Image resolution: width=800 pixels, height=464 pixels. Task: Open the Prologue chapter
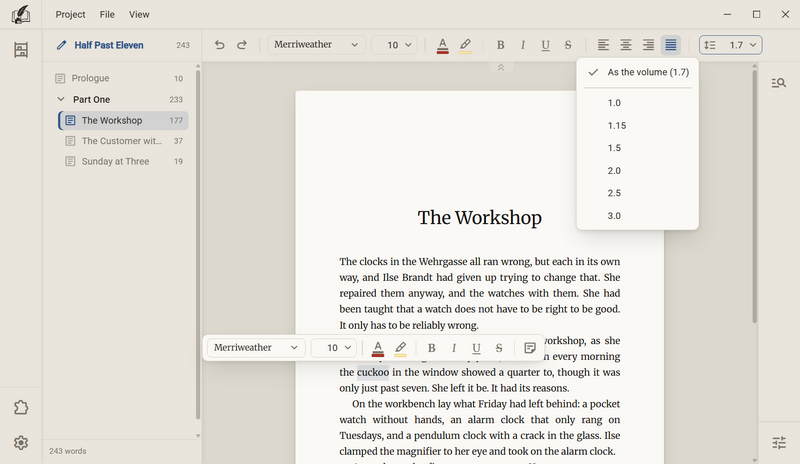[120, 78]
